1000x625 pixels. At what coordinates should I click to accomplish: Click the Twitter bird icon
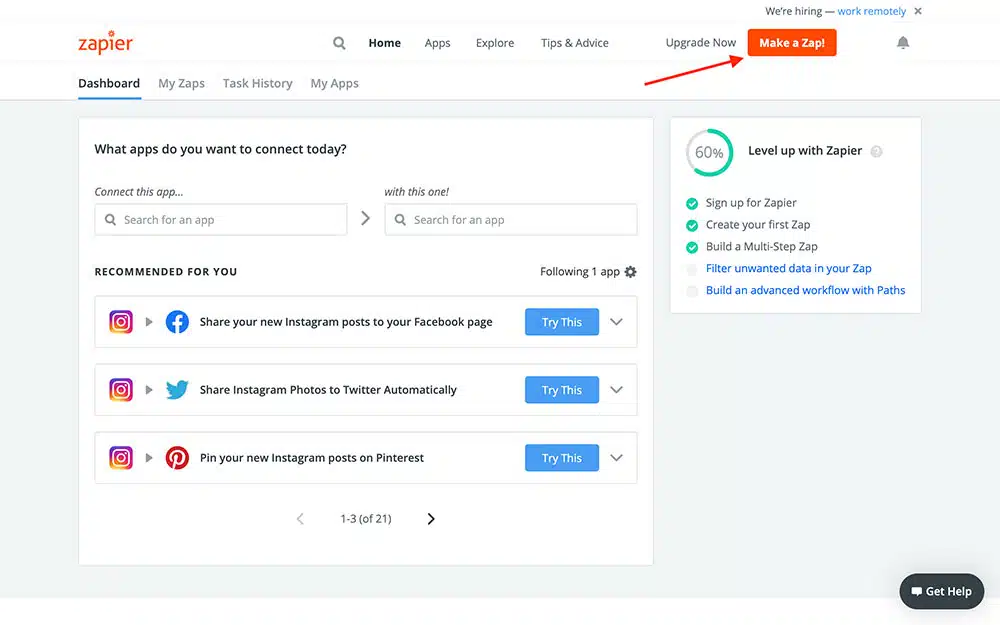pos(177,390)
